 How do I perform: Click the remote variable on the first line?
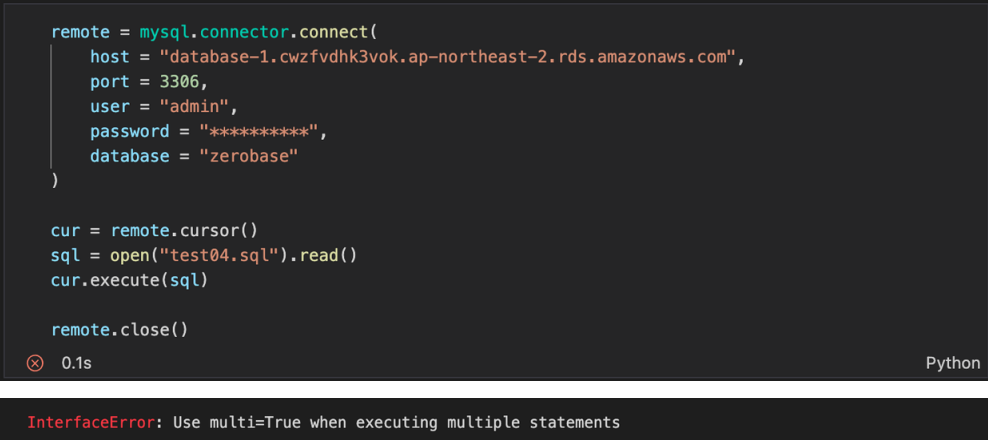[71, 32]
